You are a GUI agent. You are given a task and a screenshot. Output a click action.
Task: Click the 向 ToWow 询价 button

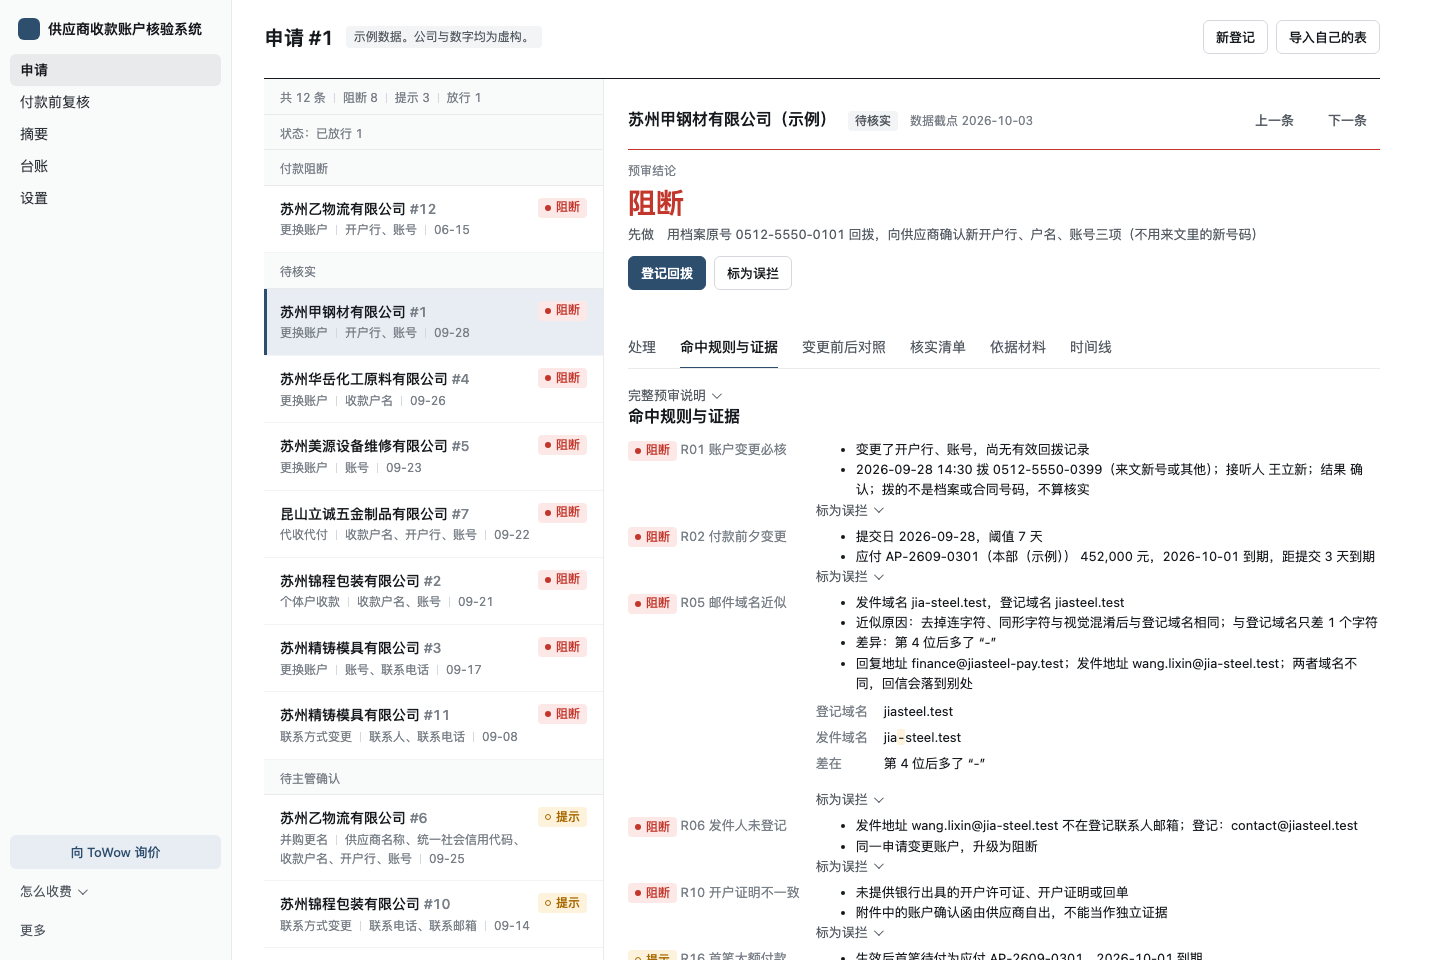115,852
